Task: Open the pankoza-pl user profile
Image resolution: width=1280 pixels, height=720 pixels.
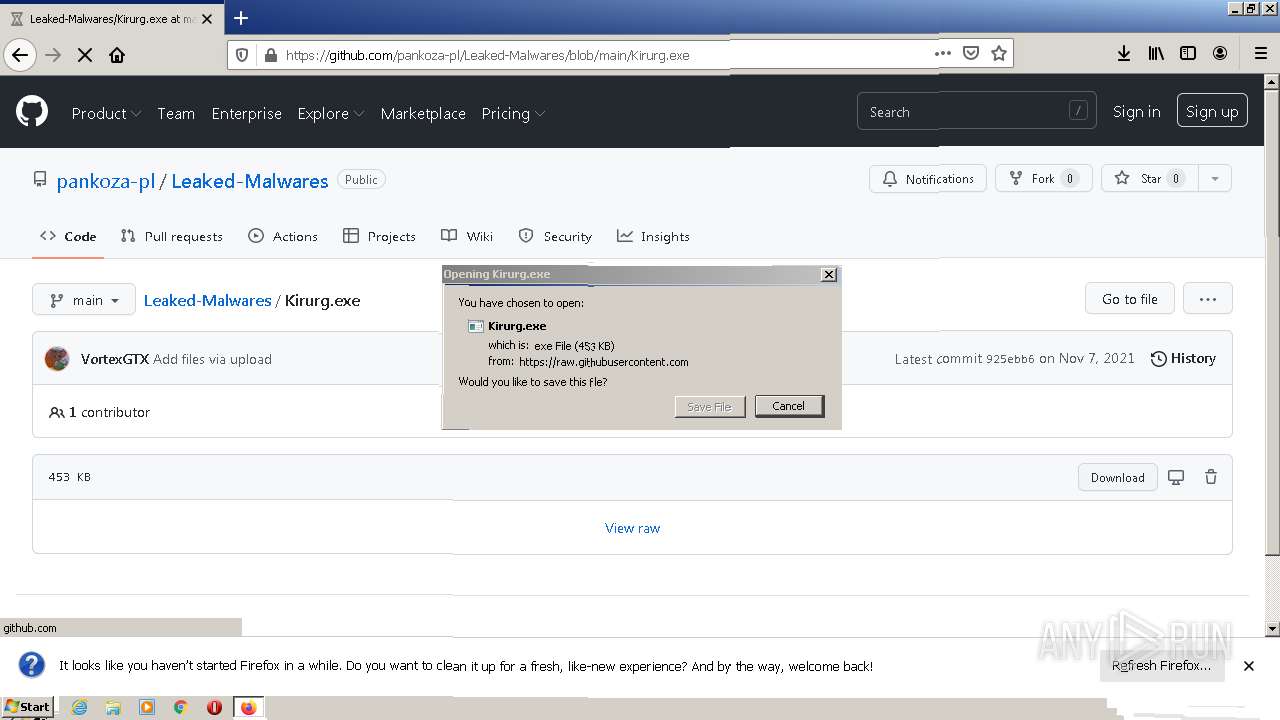Action: [x=105, y=181]
